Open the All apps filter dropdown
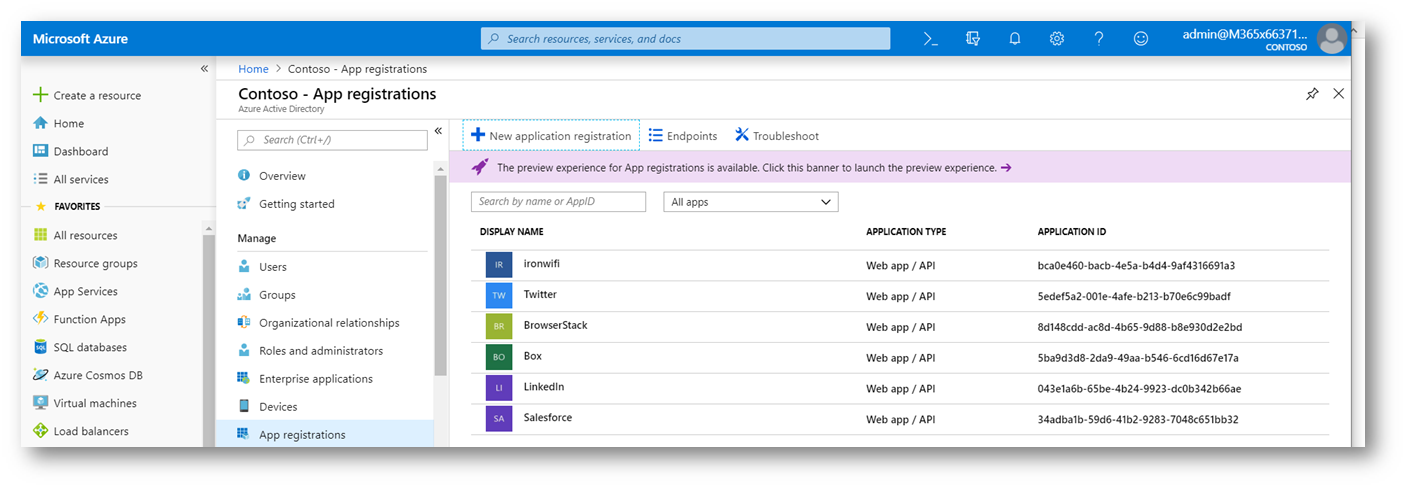The width and height of the screenshot is (1407, 489). pyautogui.click(x=751, y=202)
